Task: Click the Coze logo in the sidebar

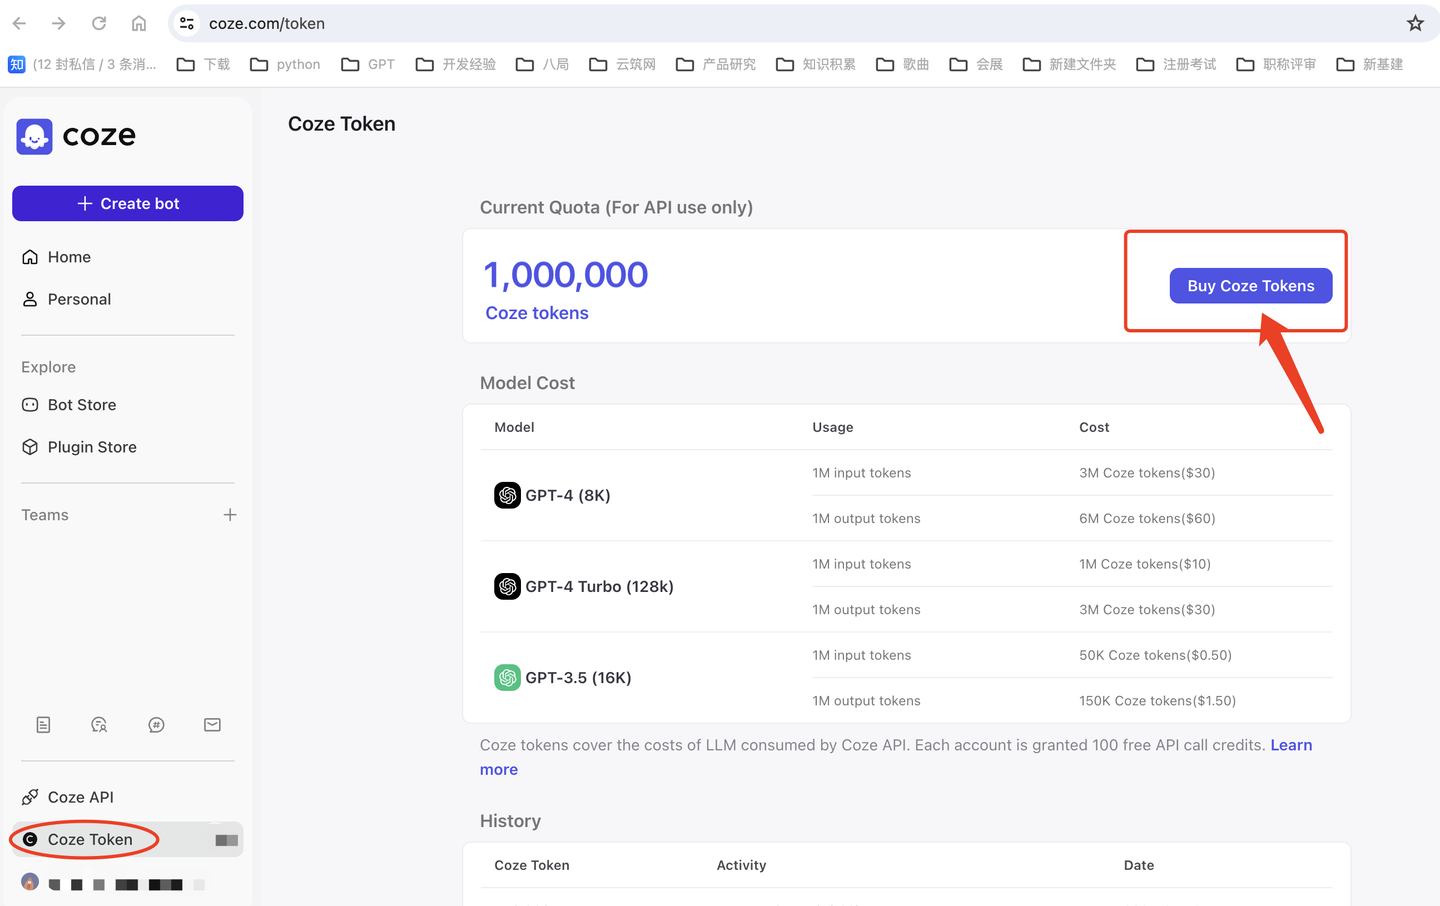Action: tap(76, 136)
